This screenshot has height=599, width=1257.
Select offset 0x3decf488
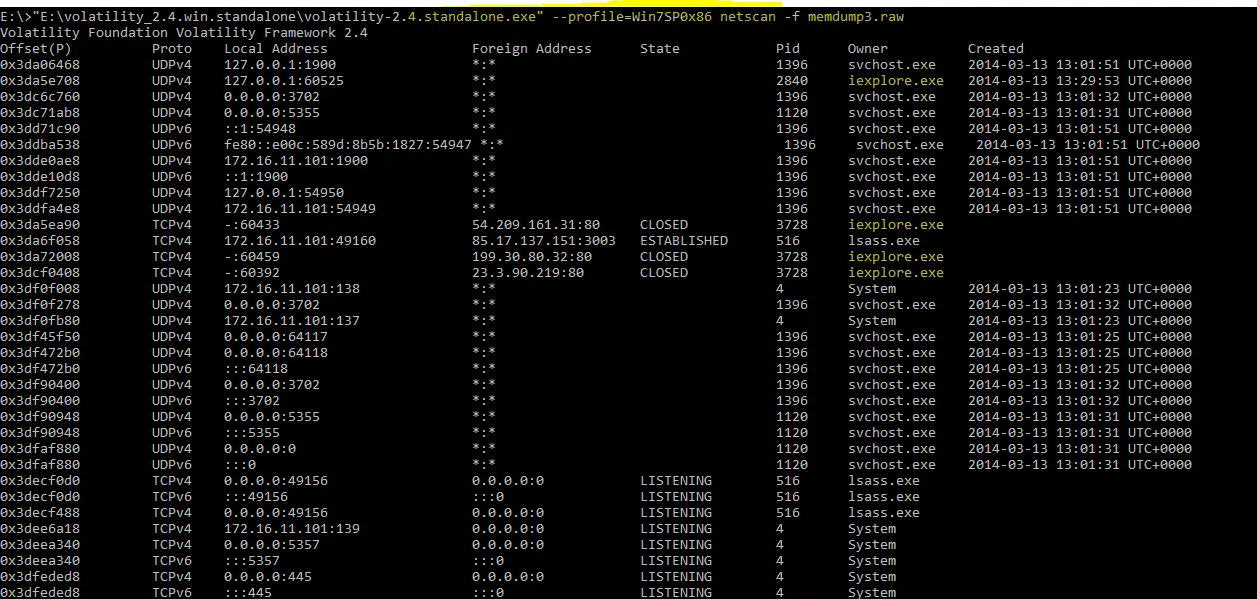[40, 512]
